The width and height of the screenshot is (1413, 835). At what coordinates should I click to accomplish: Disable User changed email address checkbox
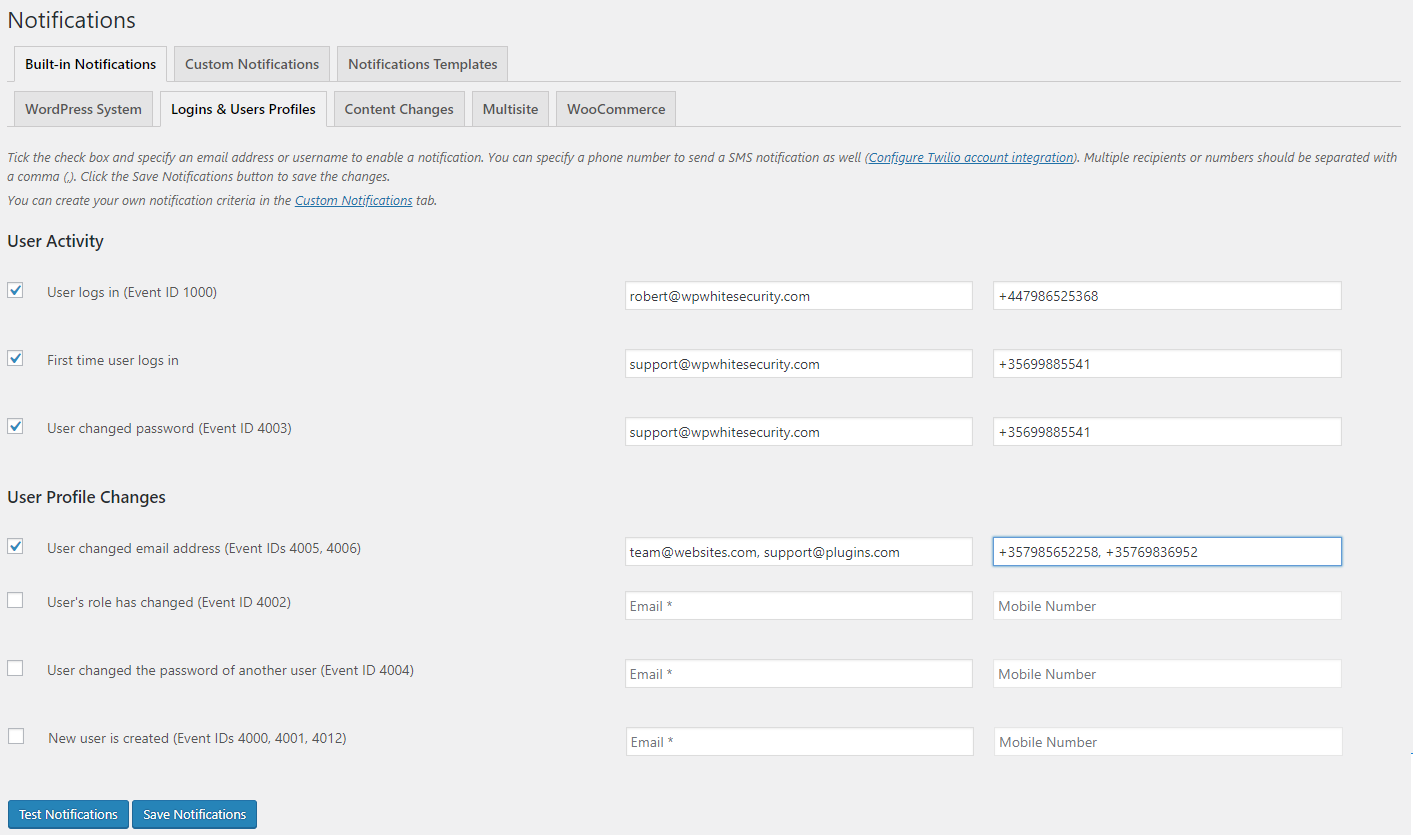(x=15, y=546)
